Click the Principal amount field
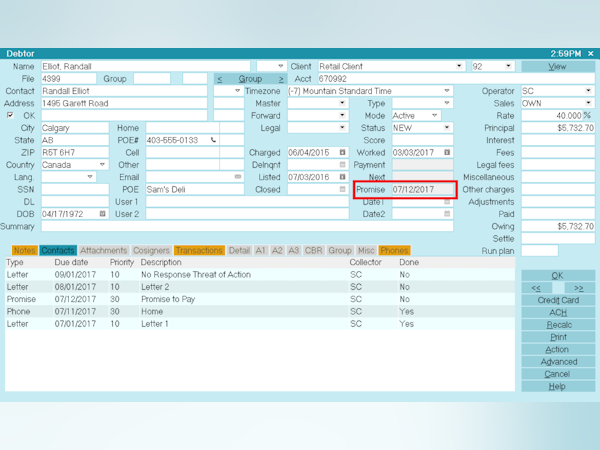 pos(558,128)
